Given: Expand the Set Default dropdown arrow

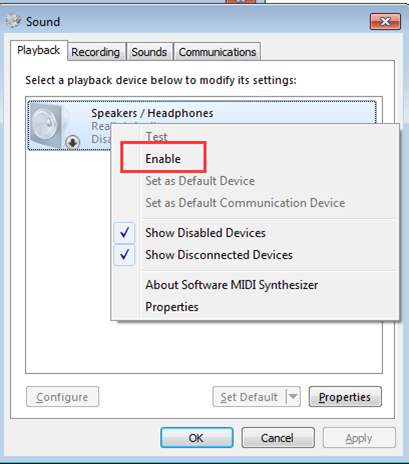Looking at the screenshot, I should tap(293, 397).
